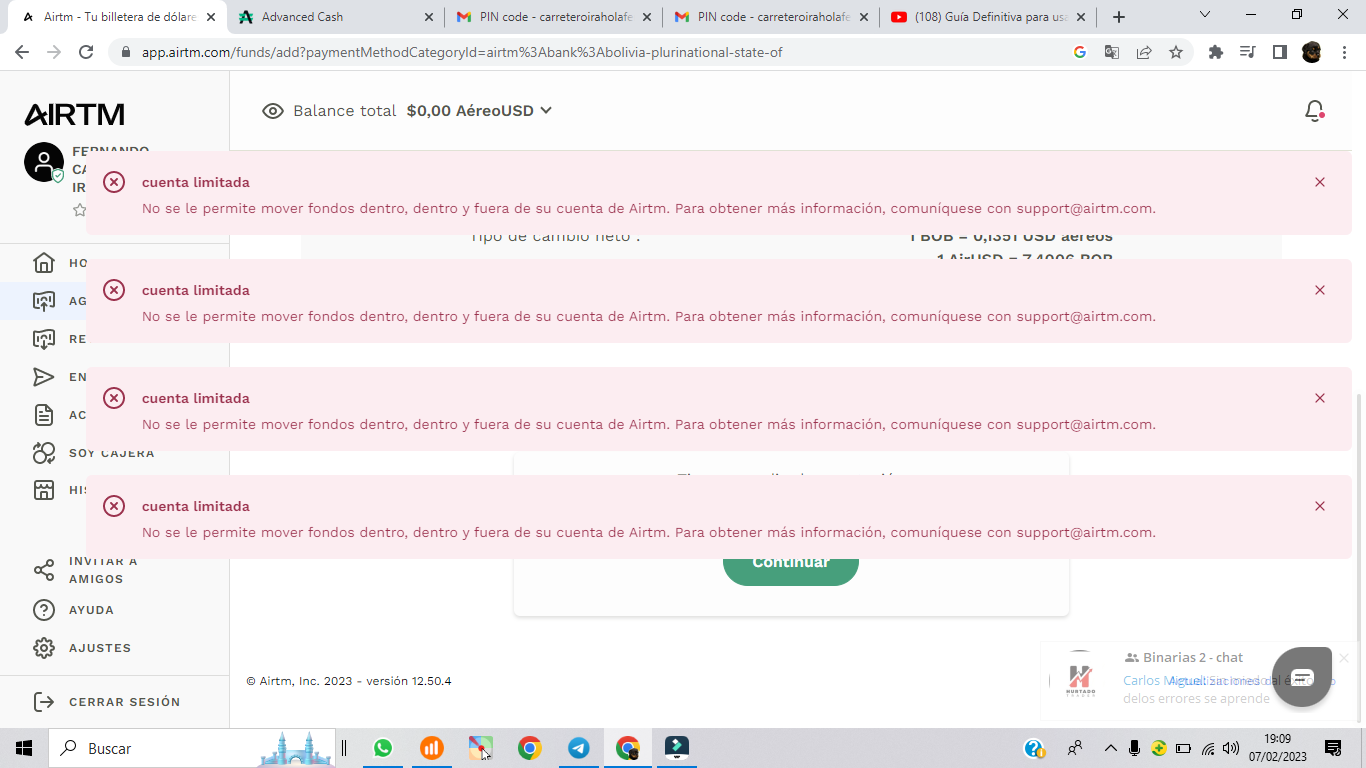Click the Cerrar Sesión logout icon
Screen dimensions: 1366x768
pyautogui.click(x=44, y=702)
